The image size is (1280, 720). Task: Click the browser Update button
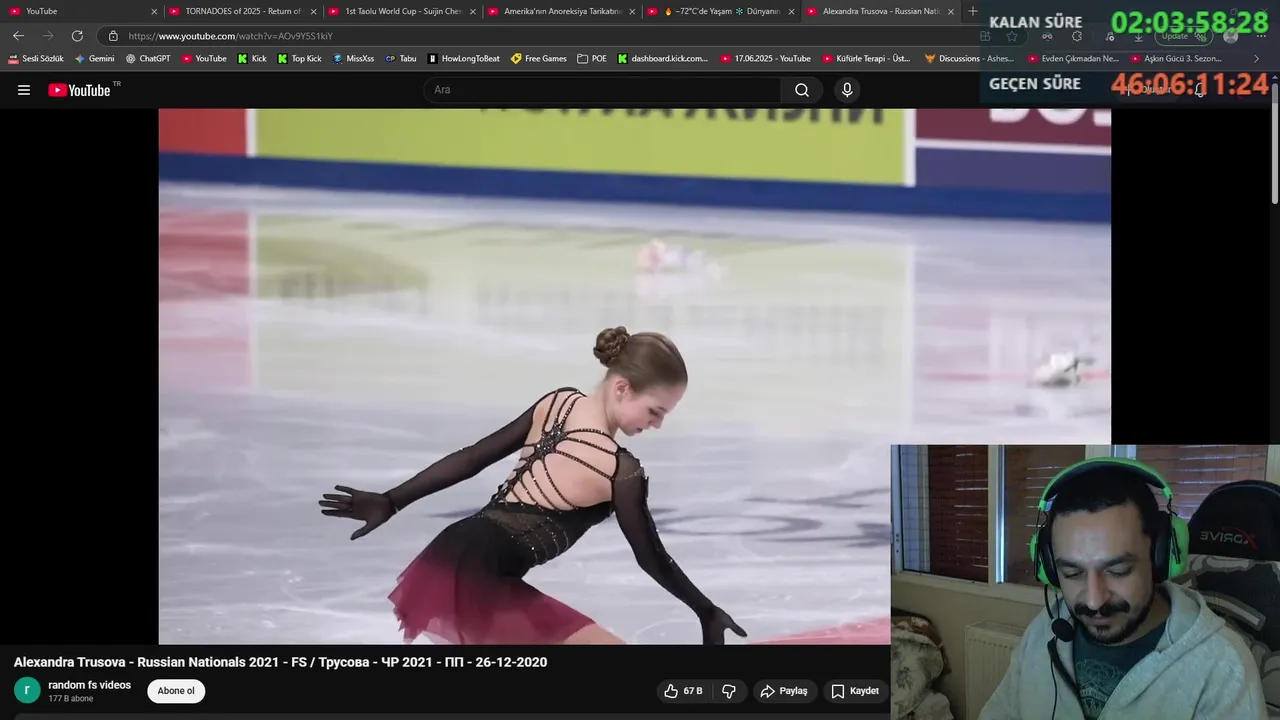point(1184,36)
